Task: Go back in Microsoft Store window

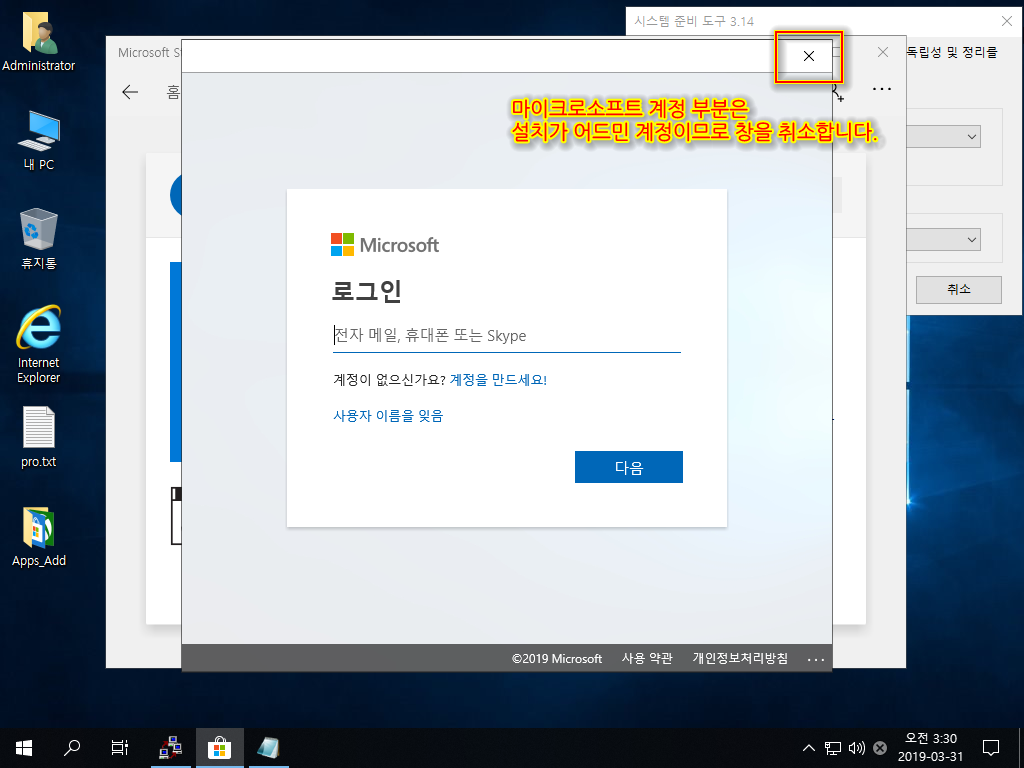Action: (x=130, y=92)
